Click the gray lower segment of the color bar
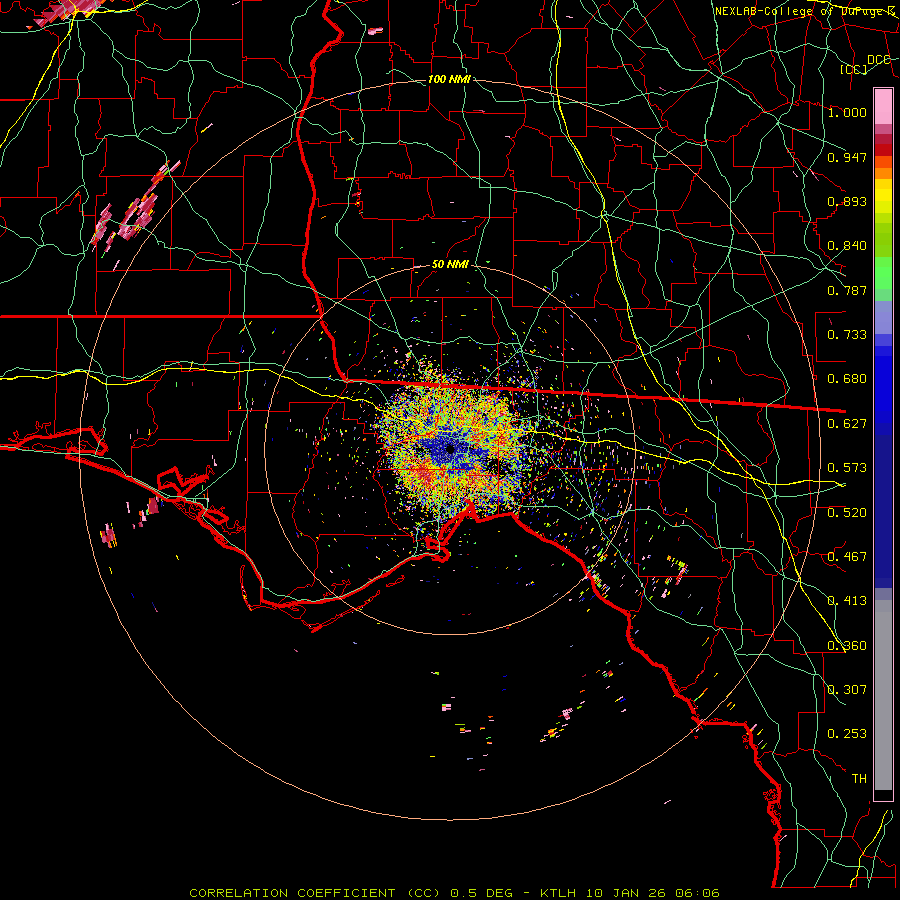Screen dimensions: 900x900 (883, 695)
